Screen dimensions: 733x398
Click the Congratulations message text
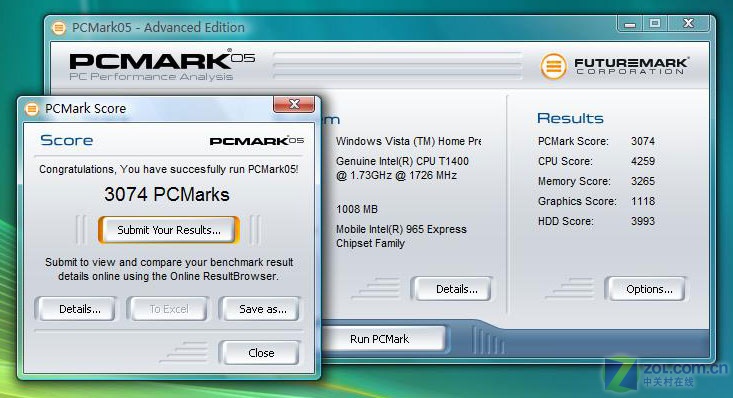[x=169, y=169]
